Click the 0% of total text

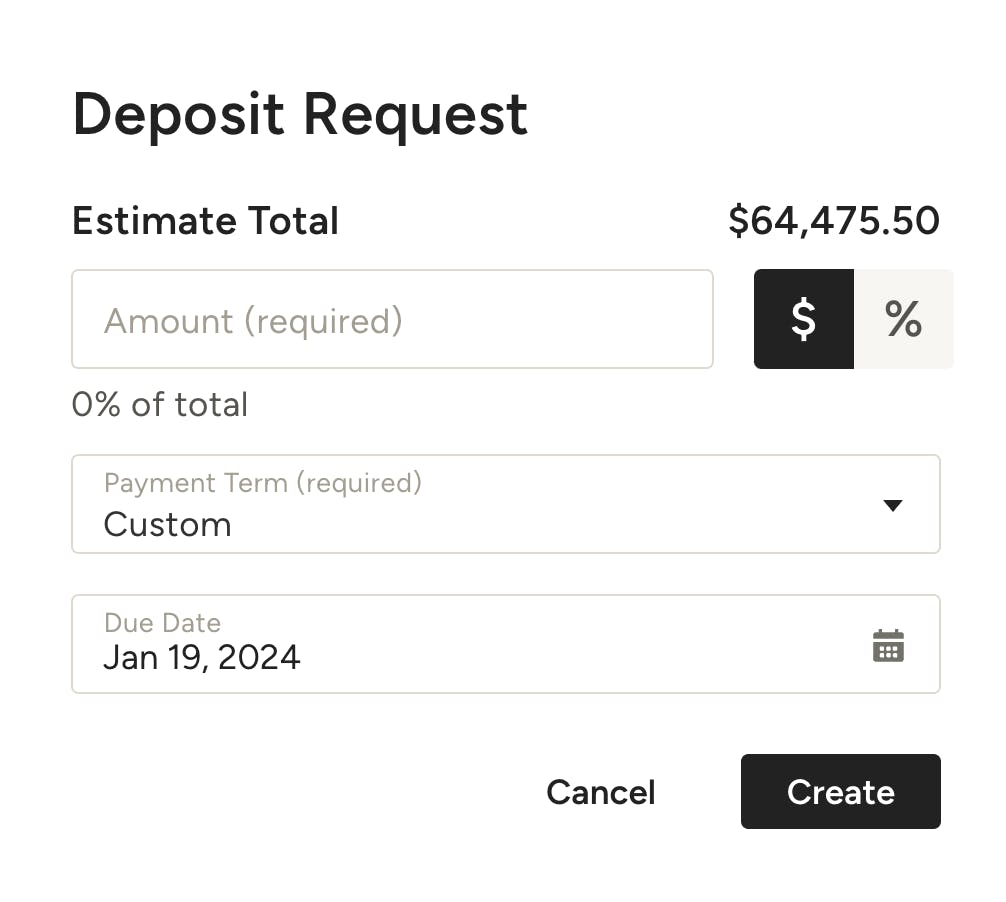pos(160,405)
